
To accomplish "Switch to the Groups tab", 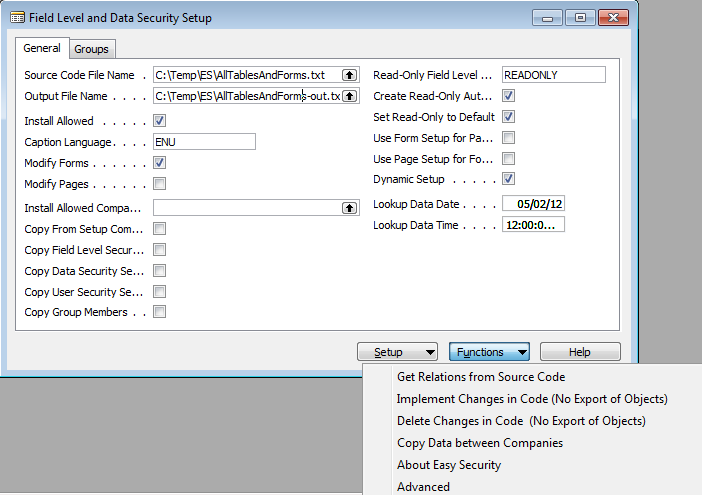I will pyautogui.click(x=92, y=49).
